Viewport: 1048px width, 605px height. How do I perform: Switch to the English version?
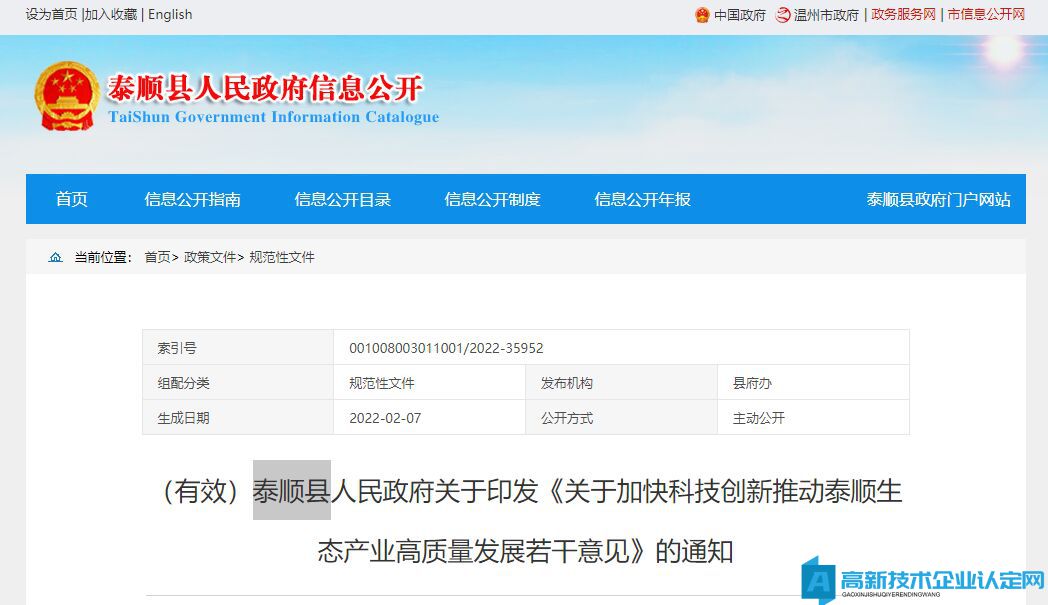[x=170, y=15]
